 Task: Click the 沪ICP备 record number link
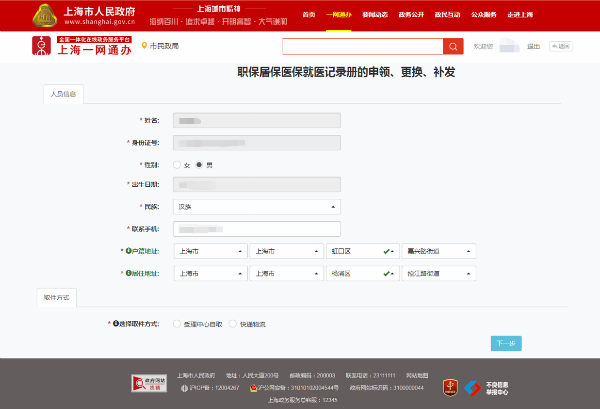pos(214,388)
